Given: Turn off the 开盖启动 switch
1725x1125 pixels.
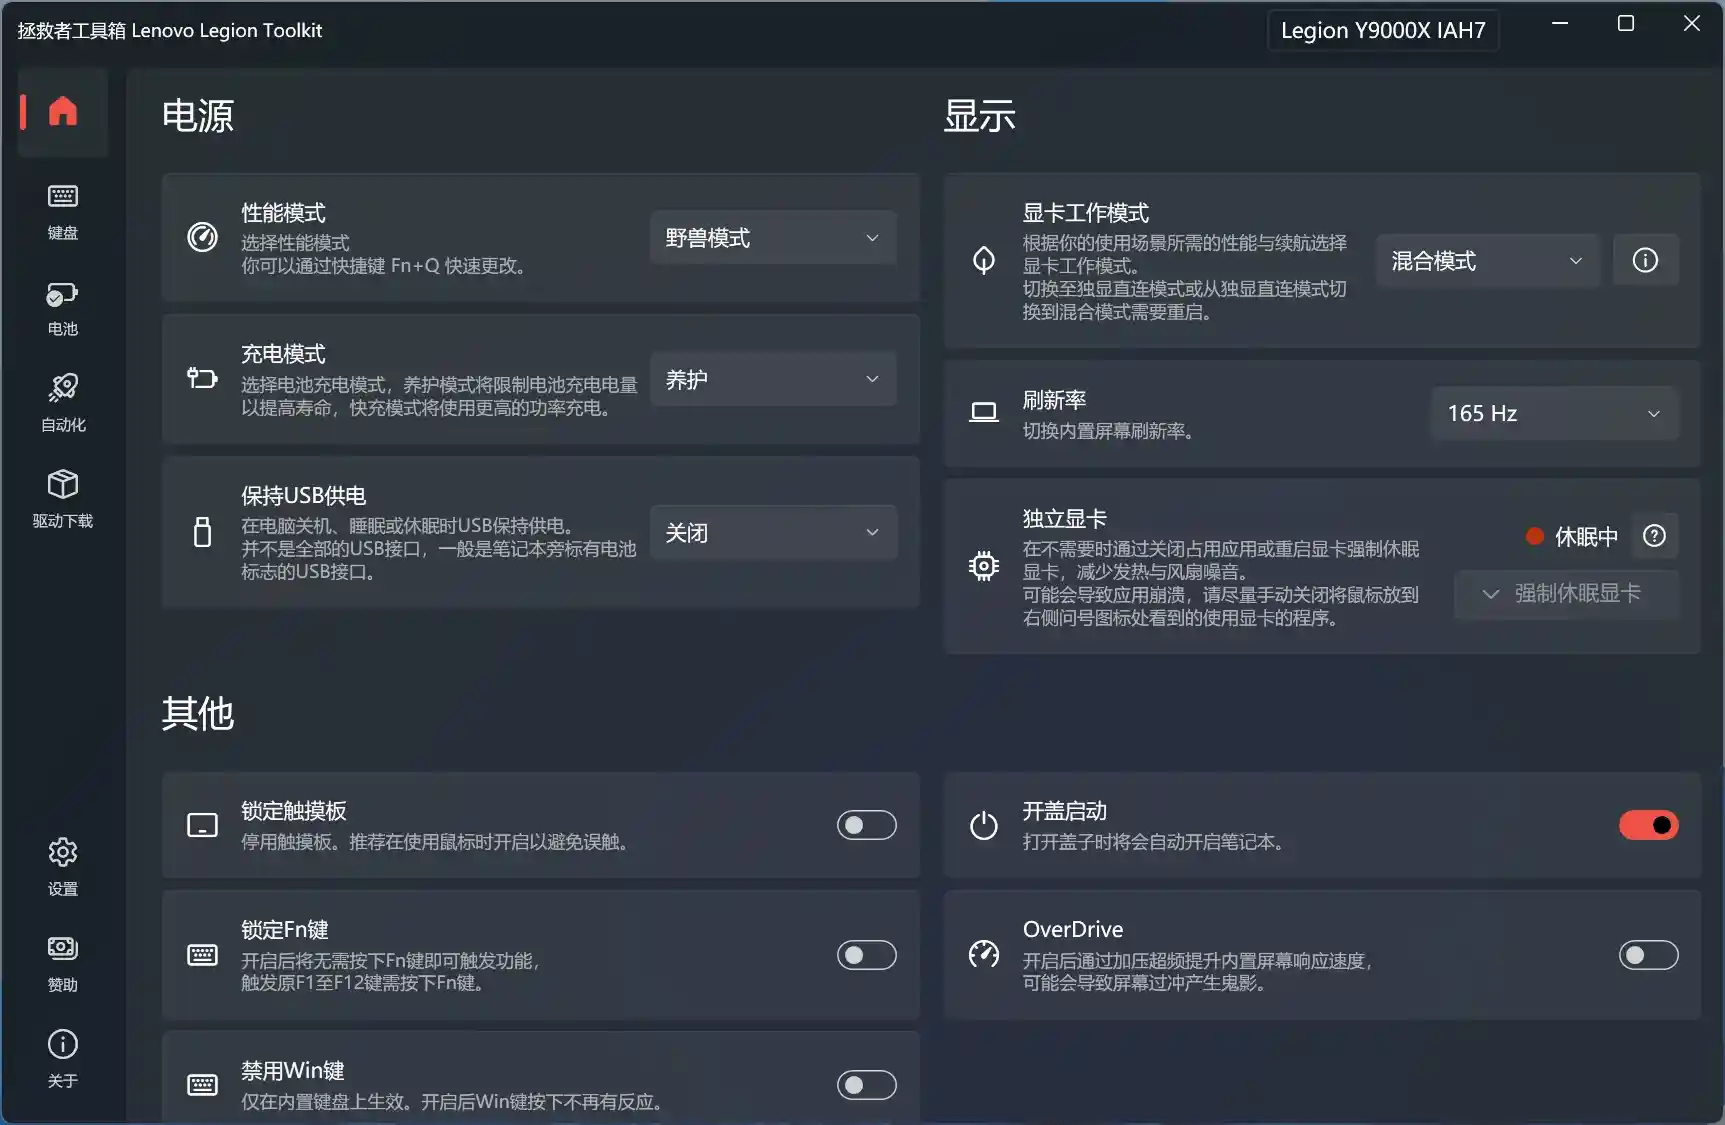Looking at the screenshot, I should (x=1649, y=825).
